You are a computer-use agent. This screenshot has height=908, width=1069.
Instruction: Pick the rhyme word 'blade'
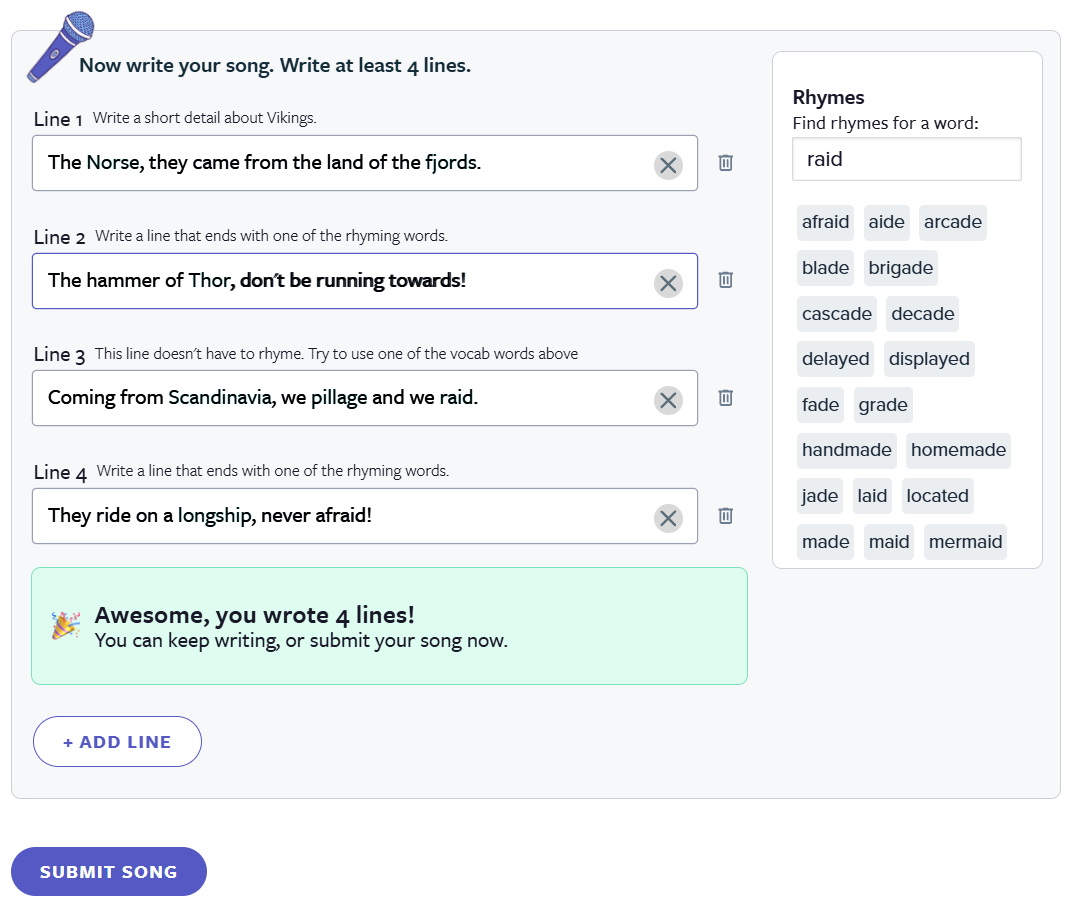826,268
